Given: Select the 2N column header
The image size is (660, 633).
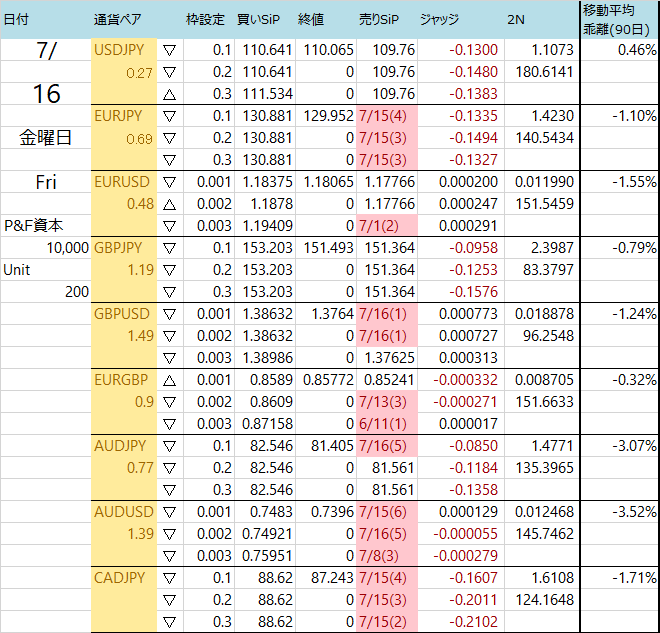Looking at the screenshot, I should [x=516, y=19].
